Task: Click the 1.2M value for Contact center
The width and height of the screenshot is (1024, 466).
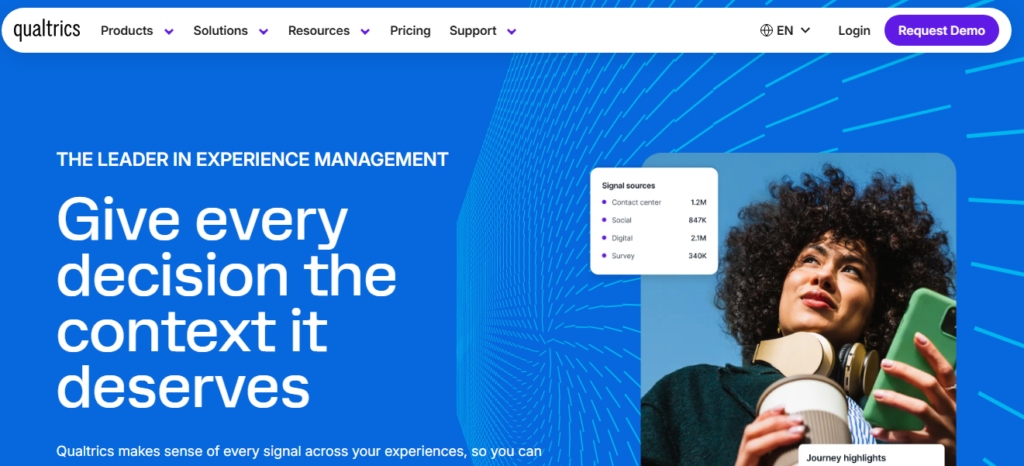Action: pos(698,202)
